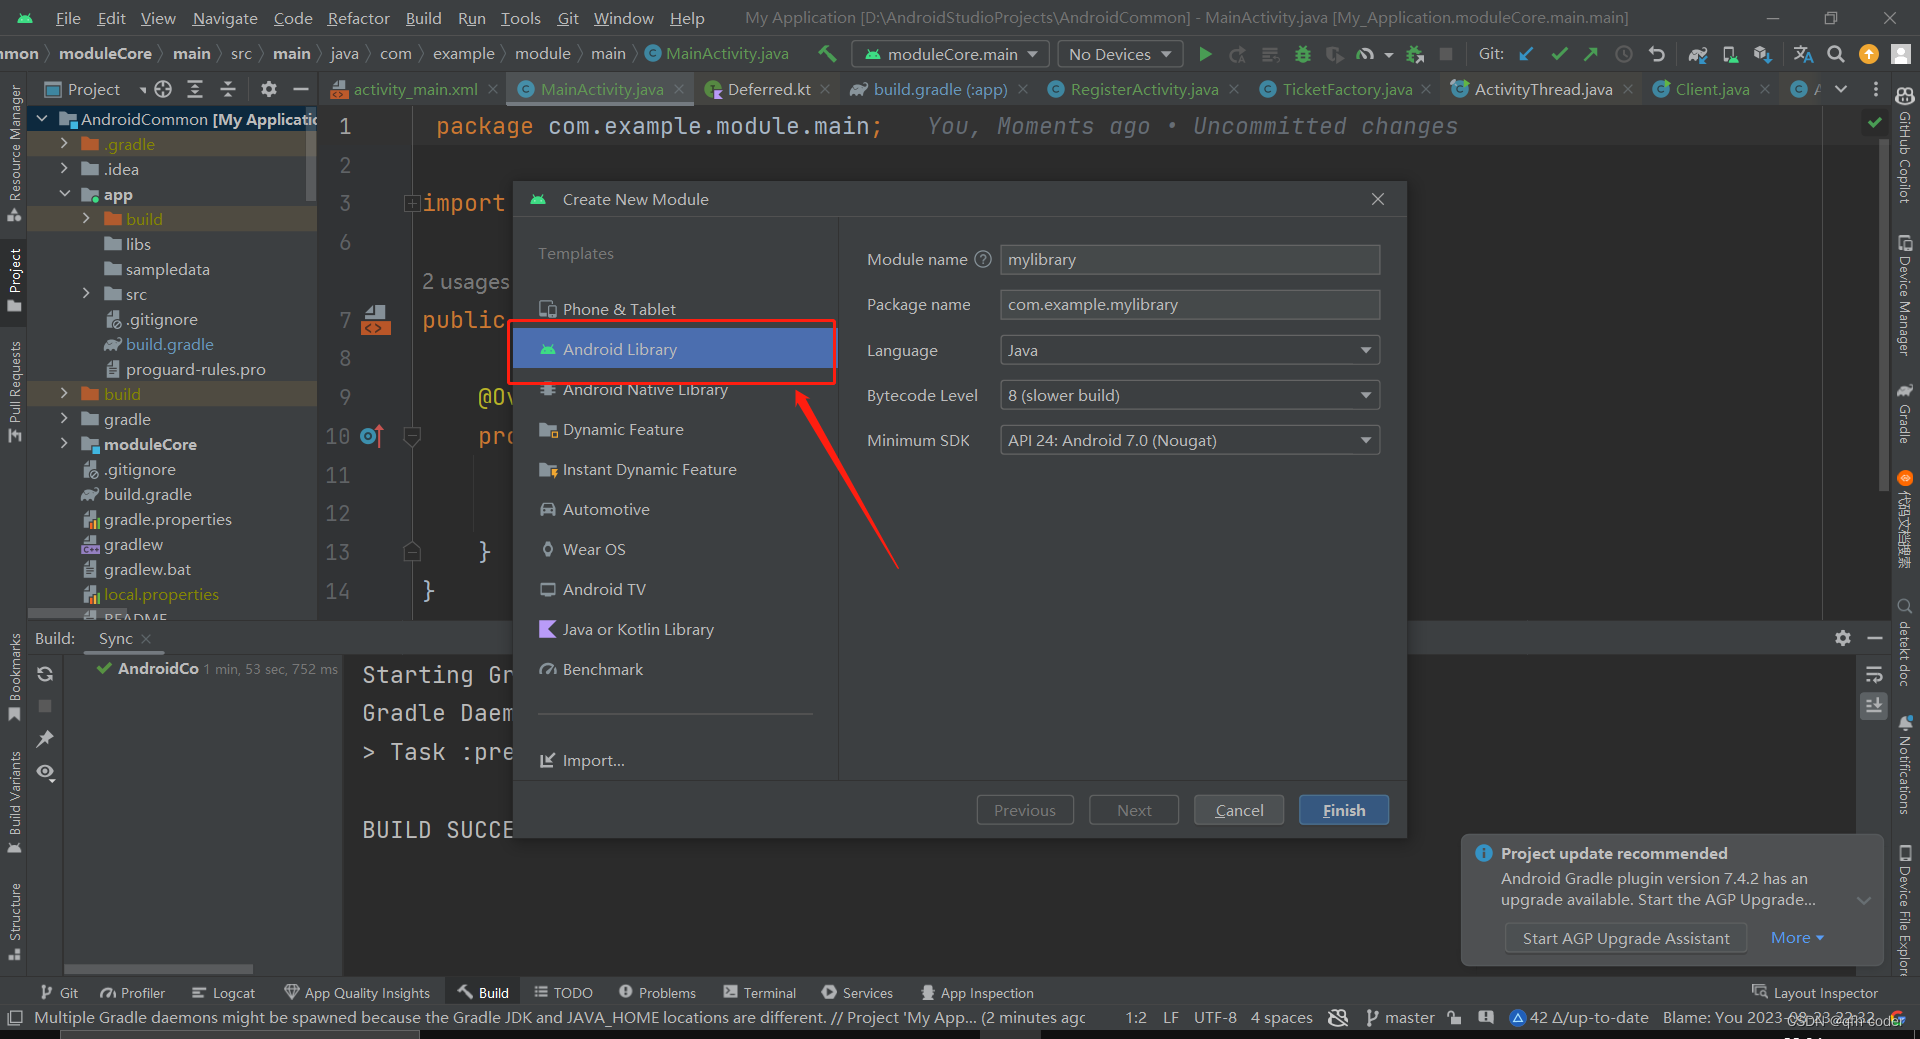Close the Create New Module dialog
1920x1039 pixels.
point(1378,199)
